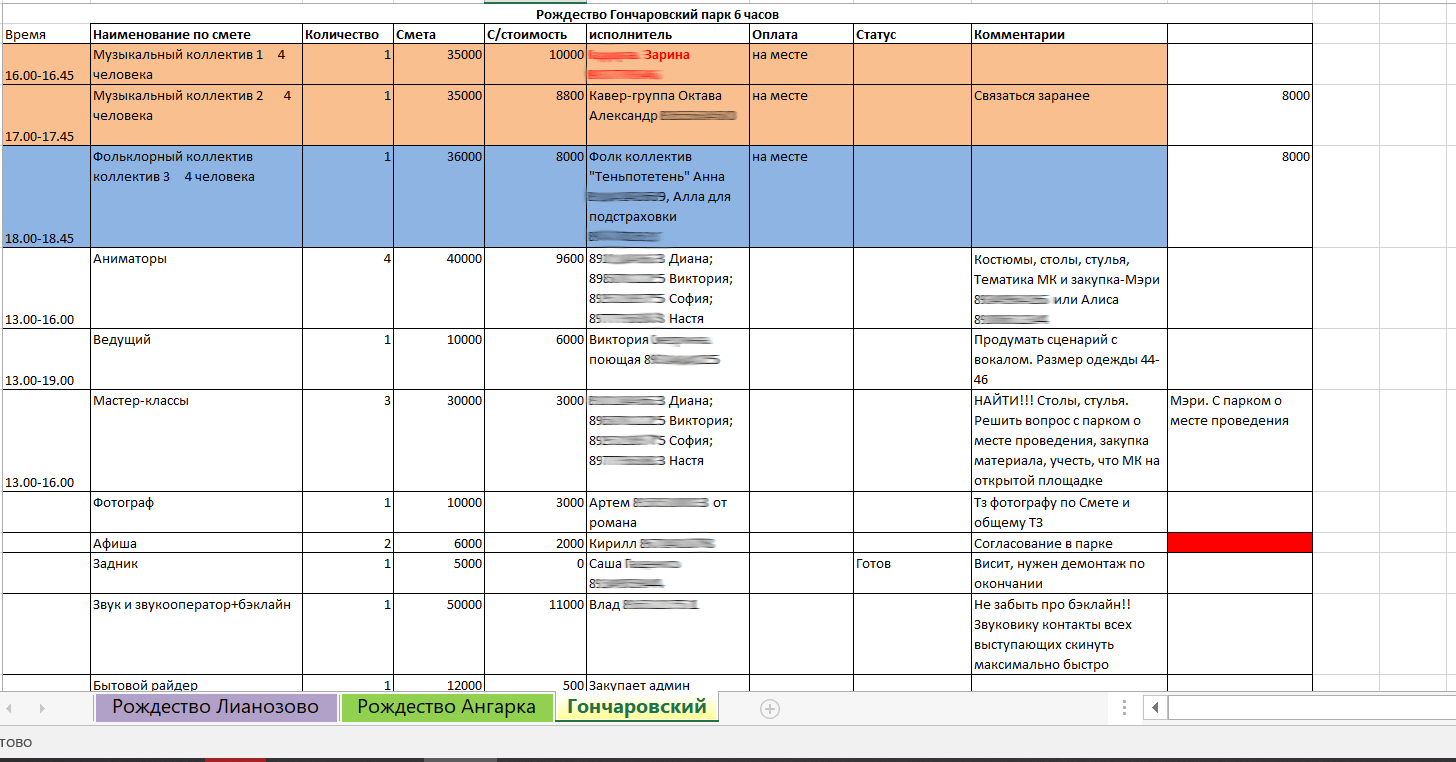This screenshot has width=1456, height=762.
Task: Click the Готов status cell for Задник
Action: [912, 573]
